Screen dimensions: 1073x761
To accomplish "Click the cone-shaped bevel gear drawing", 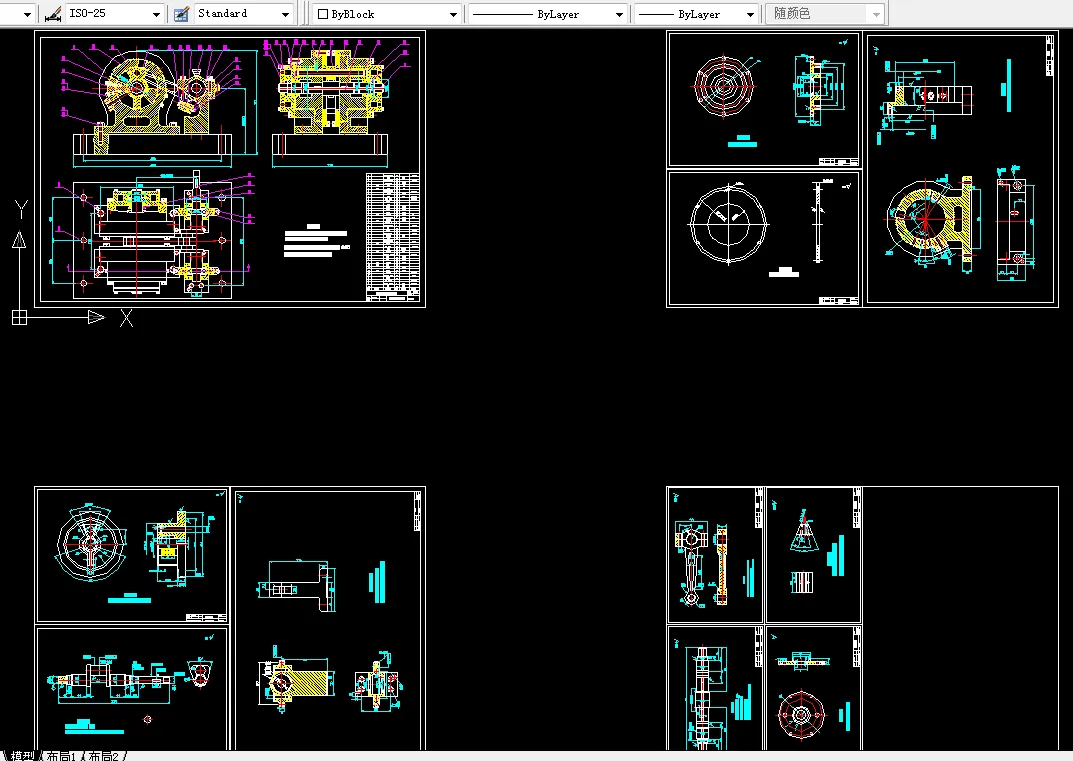I will click(804, 530).
